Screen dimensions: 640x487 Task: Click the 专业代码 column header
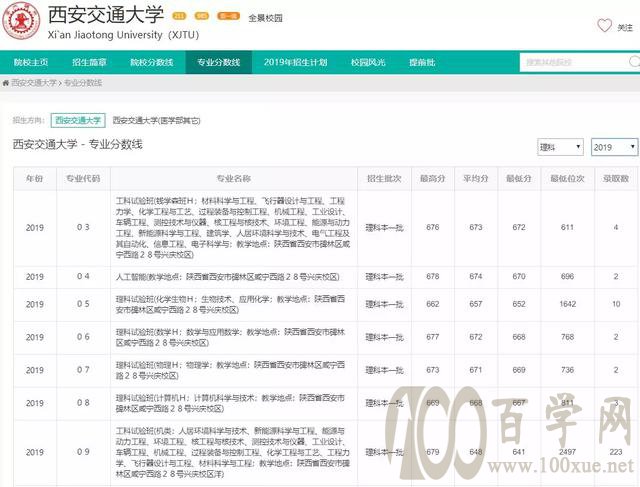click(x=83, y=178)
